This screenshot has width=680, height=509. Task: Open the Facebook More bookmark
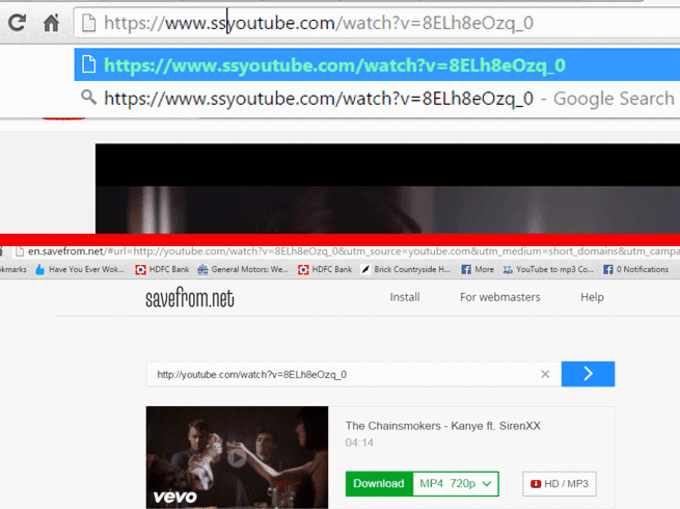pyautogui.click(x=477, y=269)
